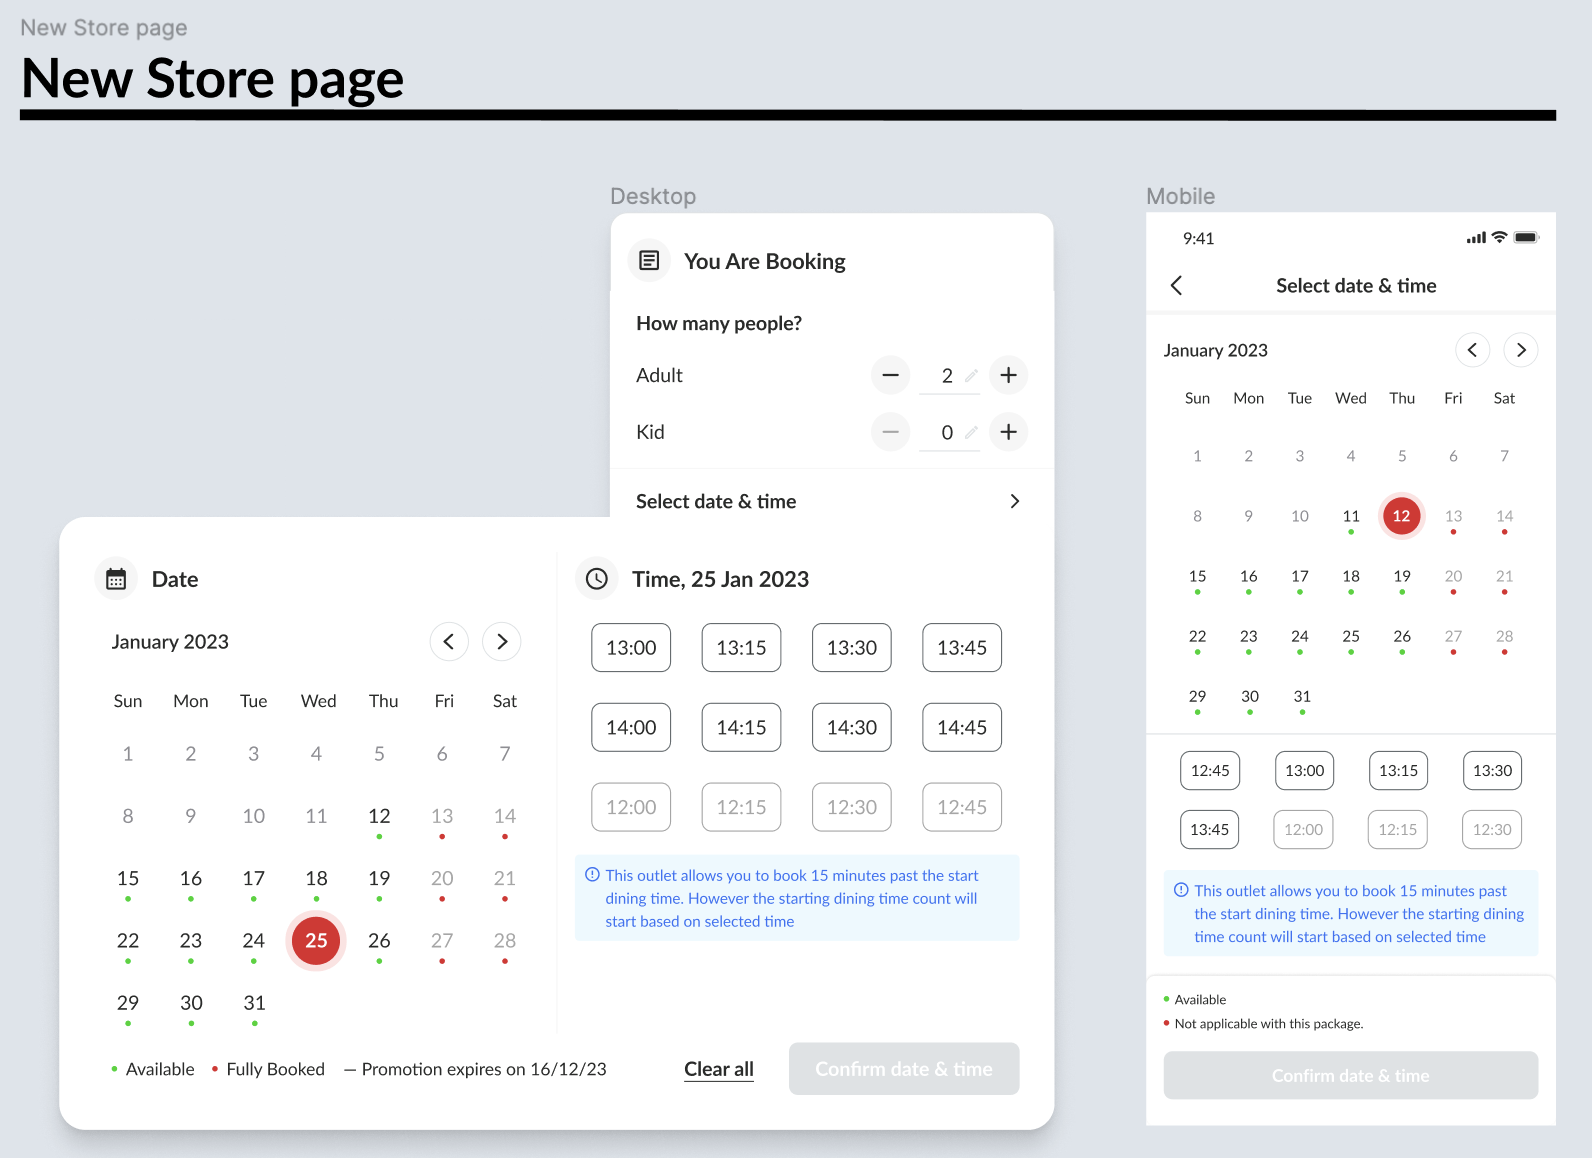This screenshot has width=1592, height=1158.
Task: Select date 18 in the mobile calendar
Action: pyautogui.click(x=1351, y=577)
